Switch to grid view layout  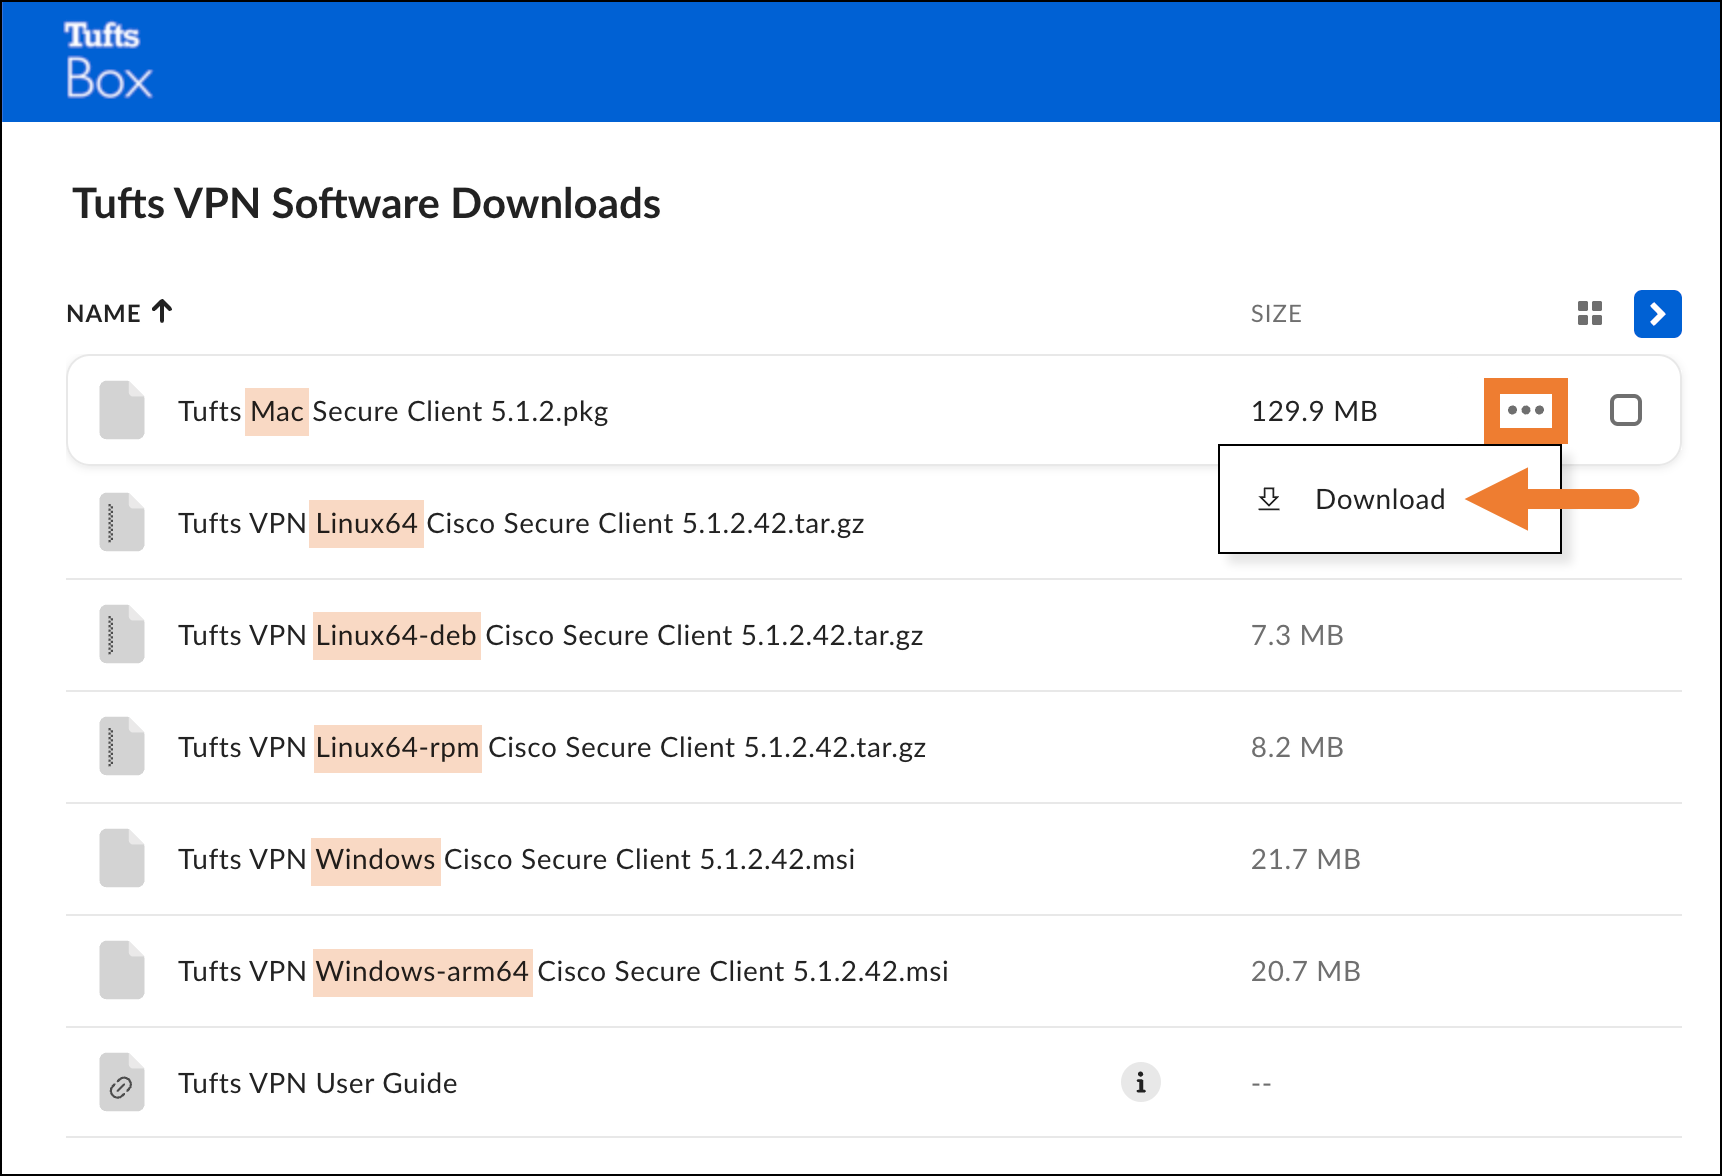click(x=1590, y=314)
